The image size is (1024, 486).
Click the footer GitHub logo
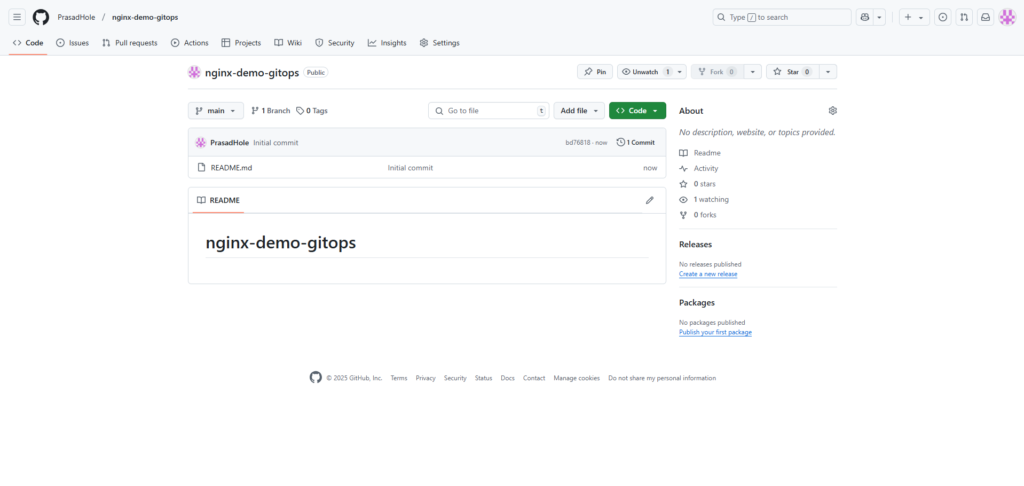[315, 378]
